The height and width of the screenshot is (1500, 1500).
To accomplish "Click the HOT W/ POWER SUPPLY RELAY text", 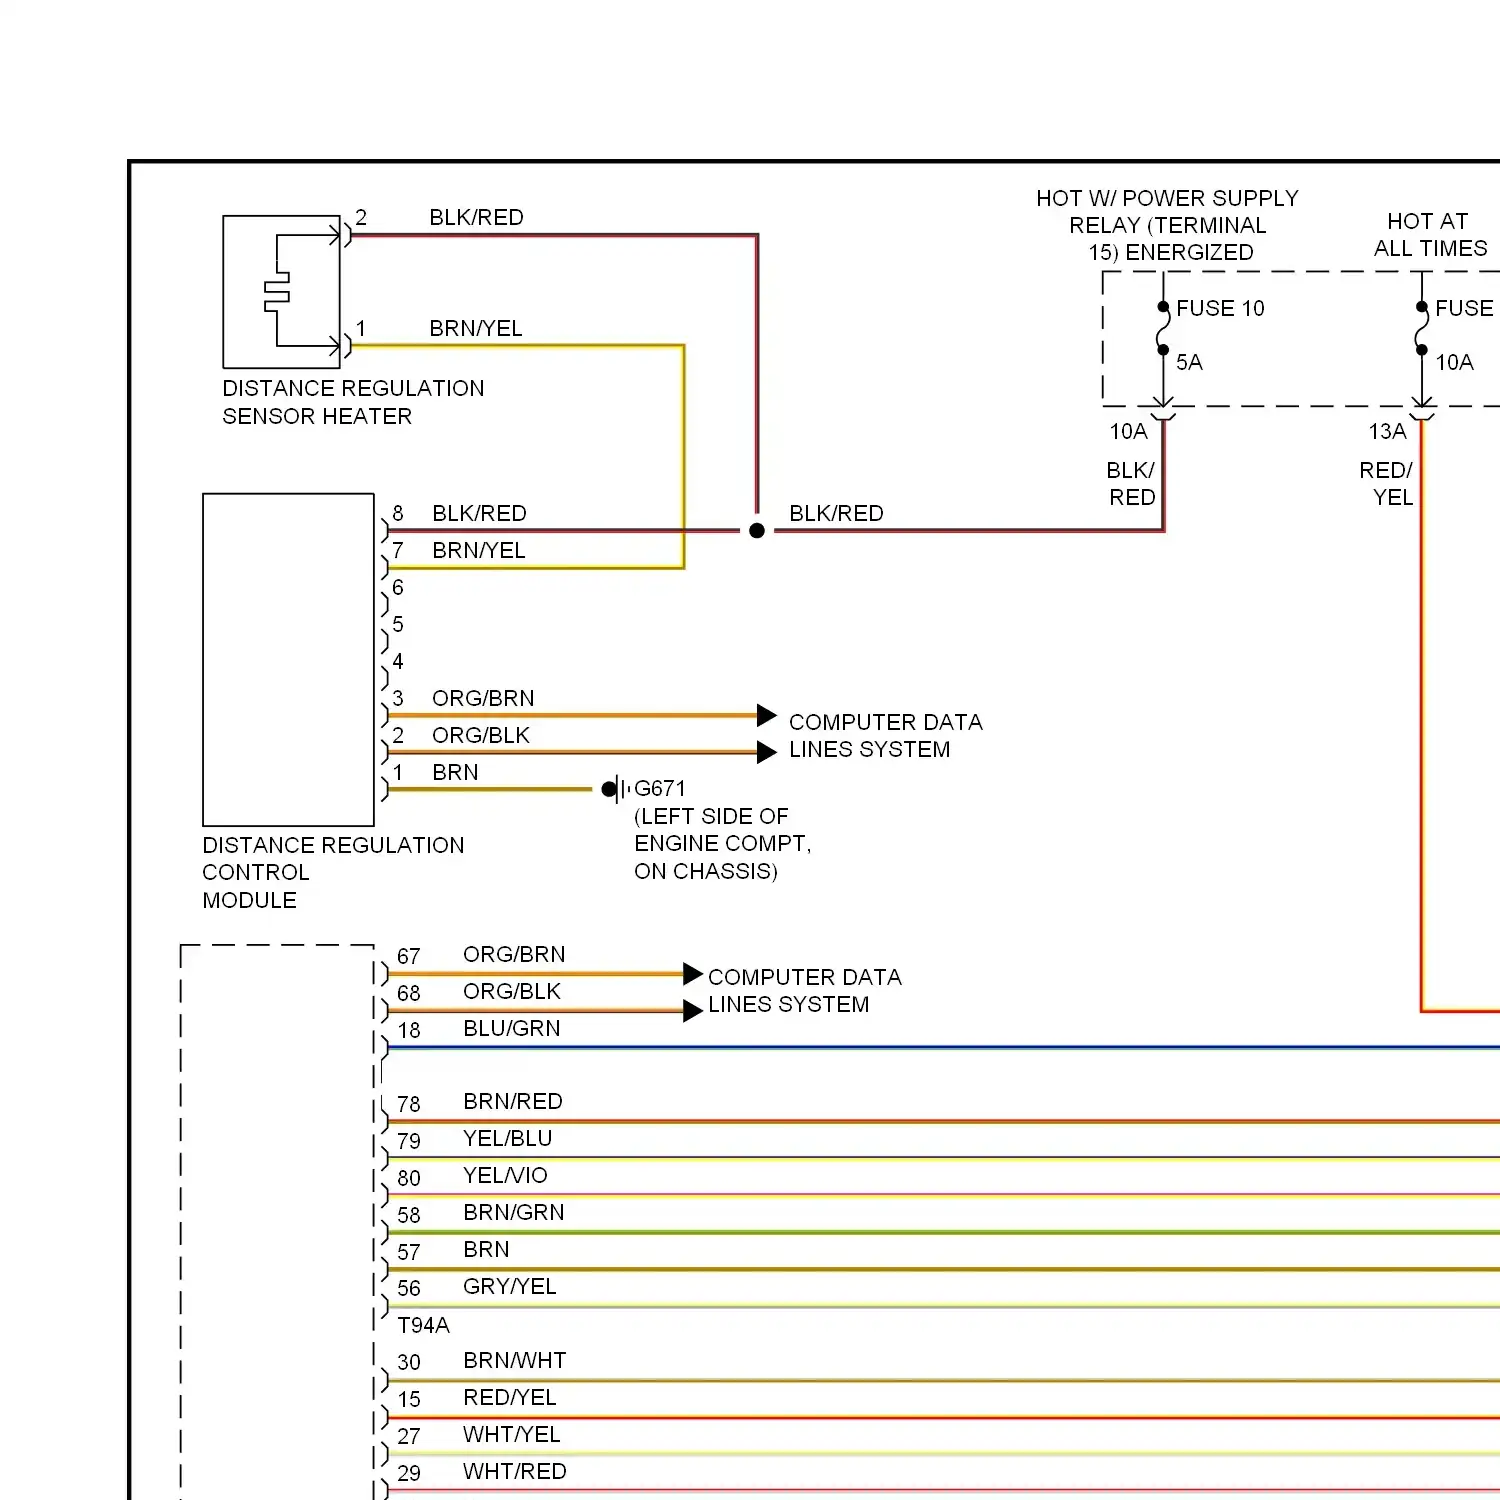I will tap(1167, 225).
